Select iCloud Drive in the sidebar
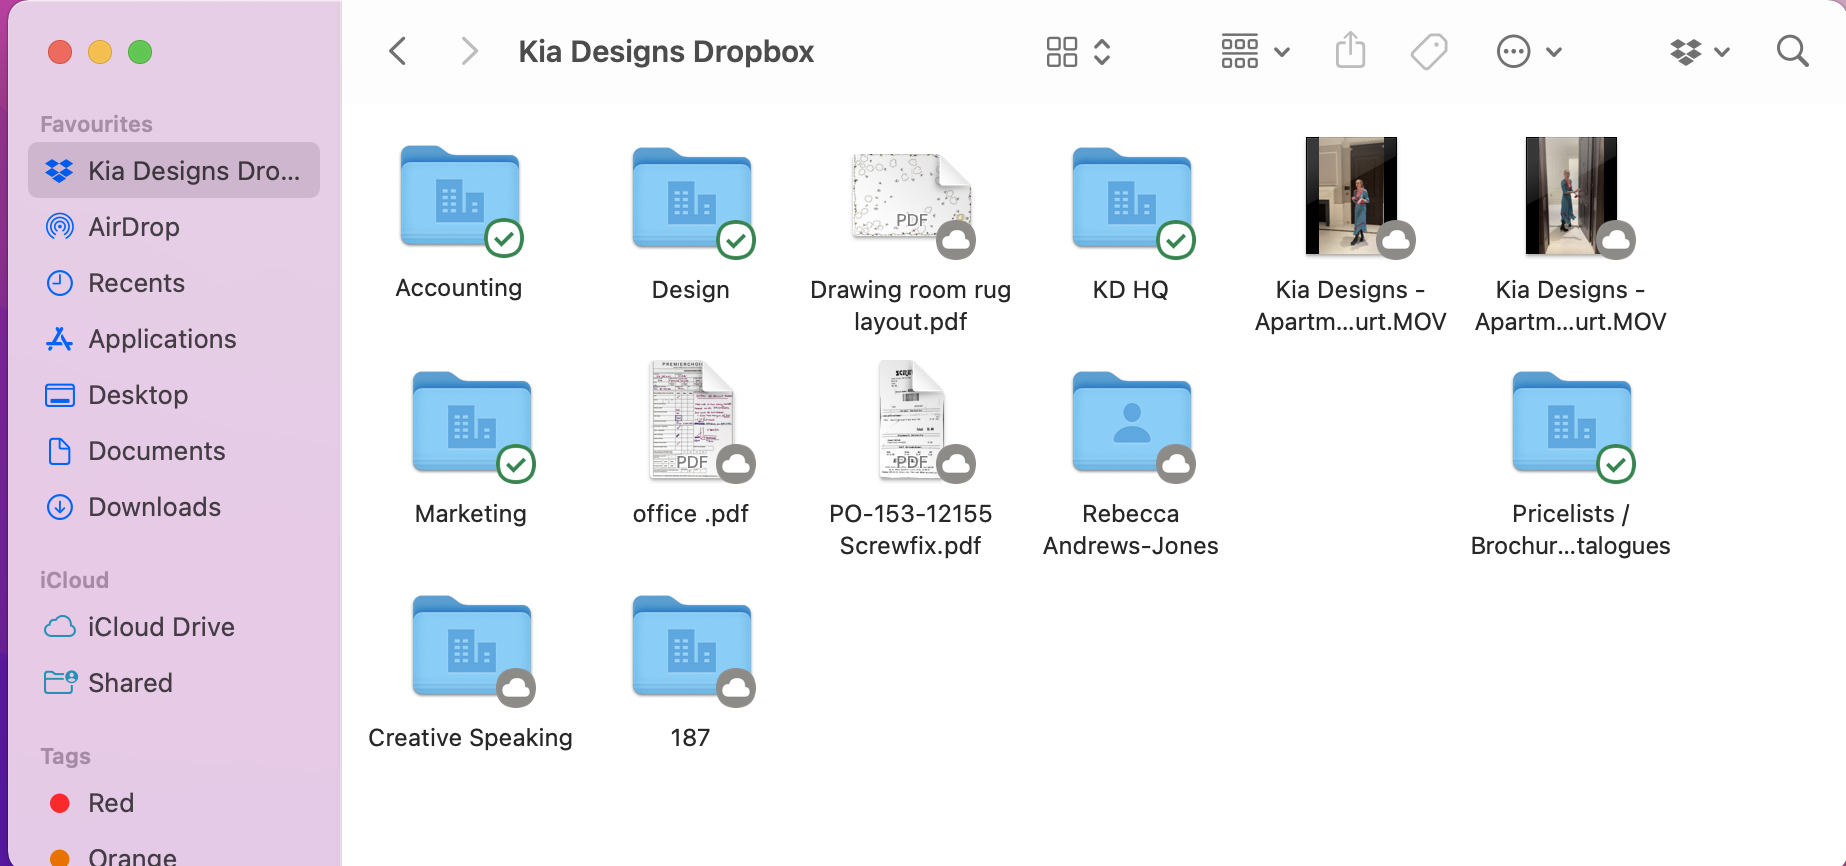Image resolution: width=1846 pixels, height=866 pixels. point(161,627)
